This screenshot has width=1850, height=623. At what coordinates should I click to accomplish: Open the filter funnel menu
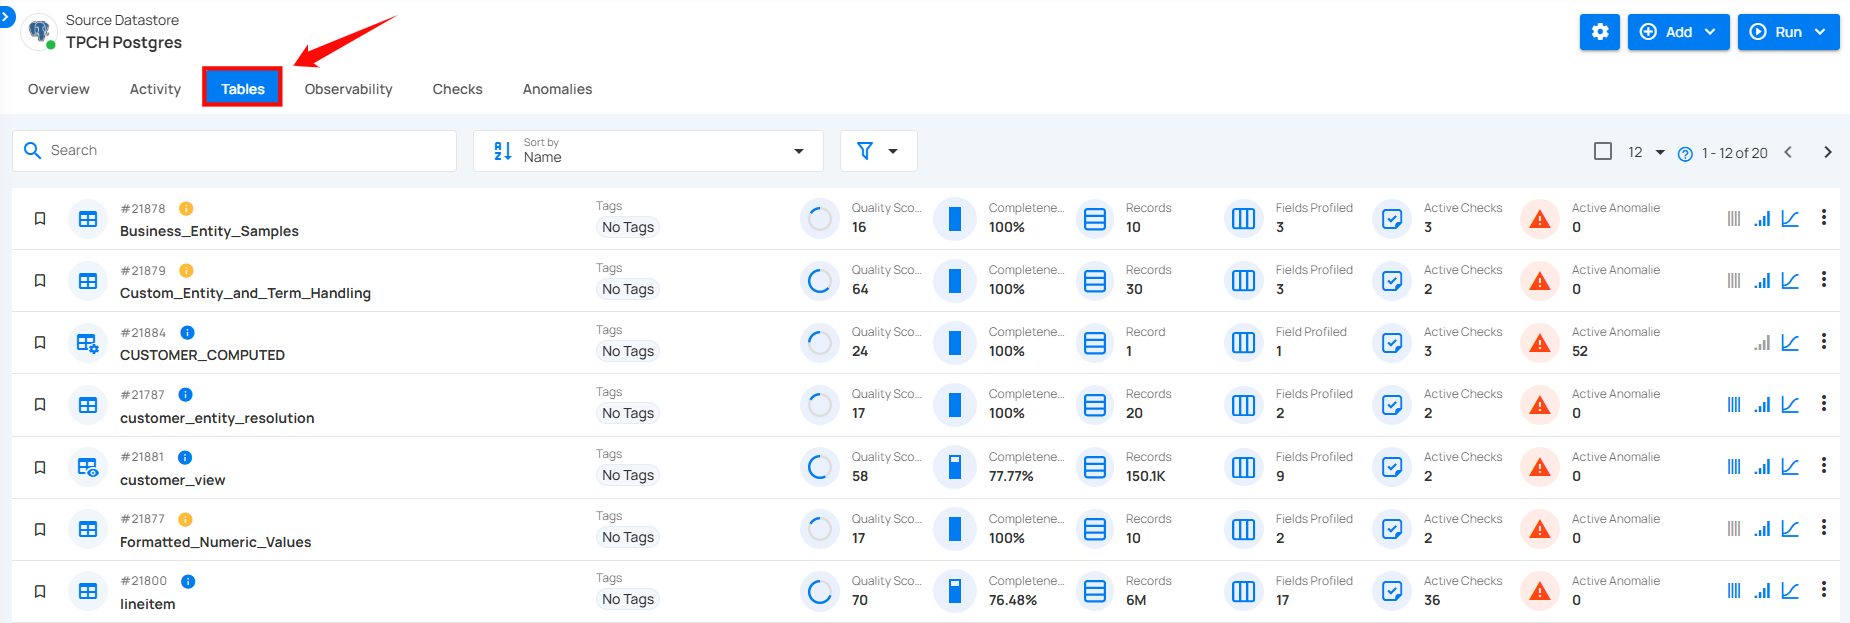[878, 151]
